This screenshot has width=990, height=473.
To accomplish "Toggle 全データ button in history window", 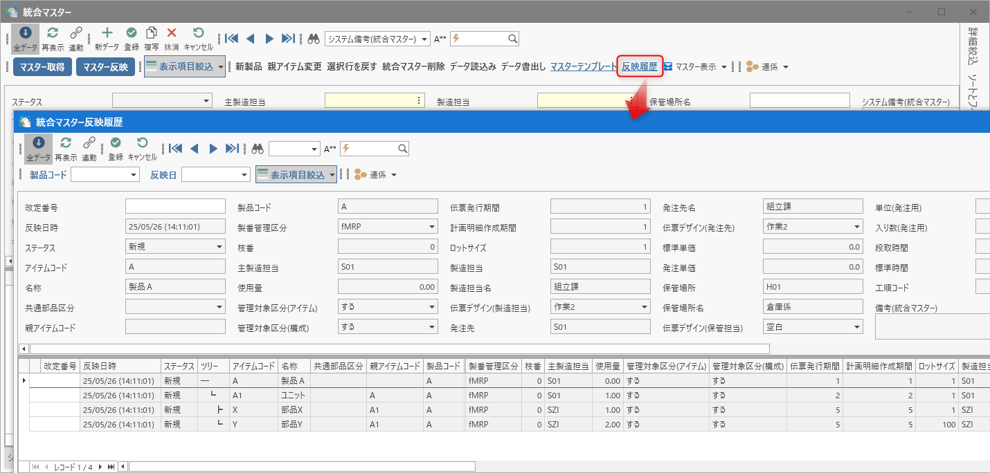I will 39,148.
